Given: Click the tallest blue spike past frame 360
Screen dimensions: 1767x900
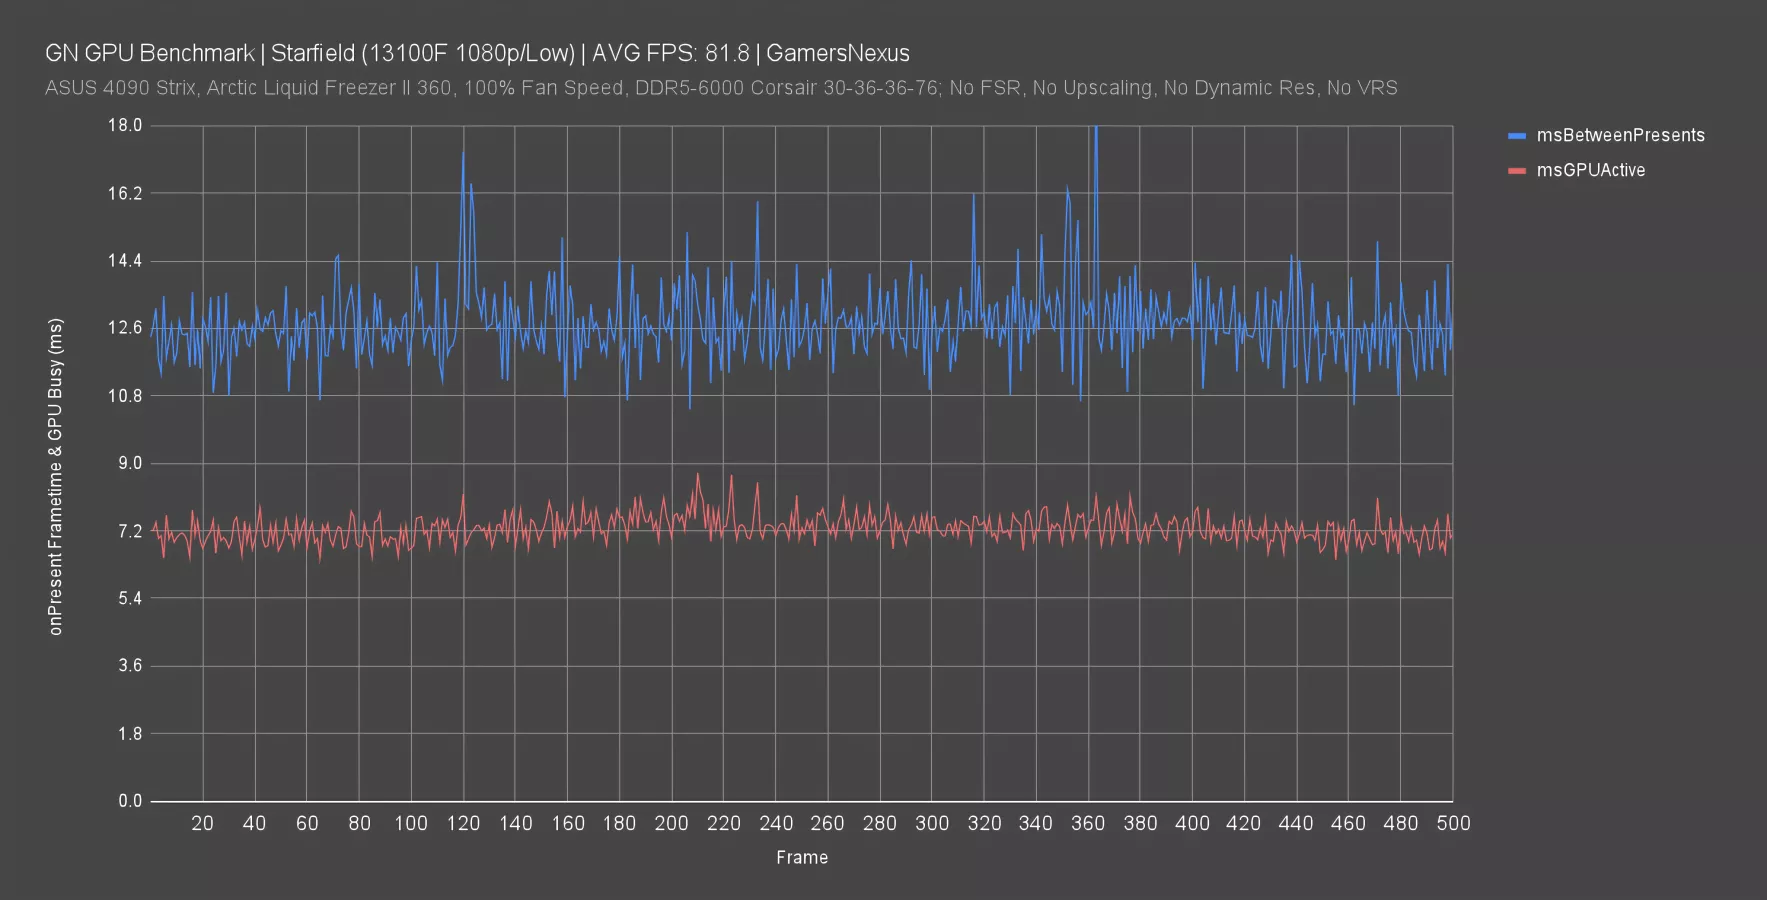Looking at the screenshot, I should (1096, 130).
